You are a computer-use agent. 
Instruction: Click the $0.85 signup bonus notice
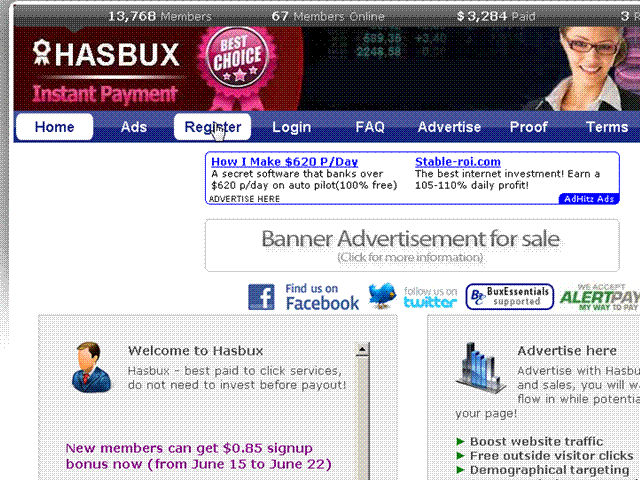click(x=198, y=456)
